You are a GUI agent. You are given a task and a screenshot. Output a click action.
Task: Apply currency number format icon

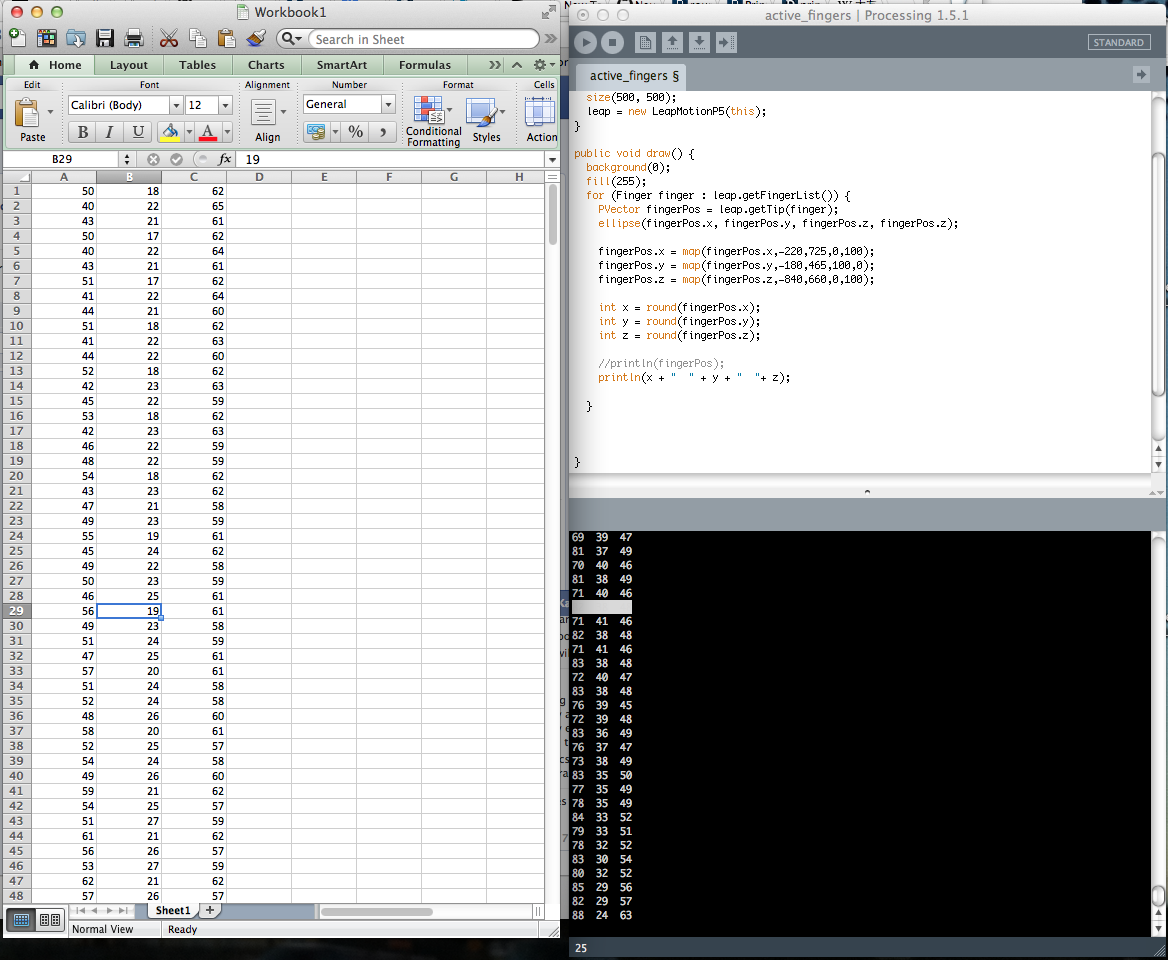pyautogui.click(x=316, y=132)
